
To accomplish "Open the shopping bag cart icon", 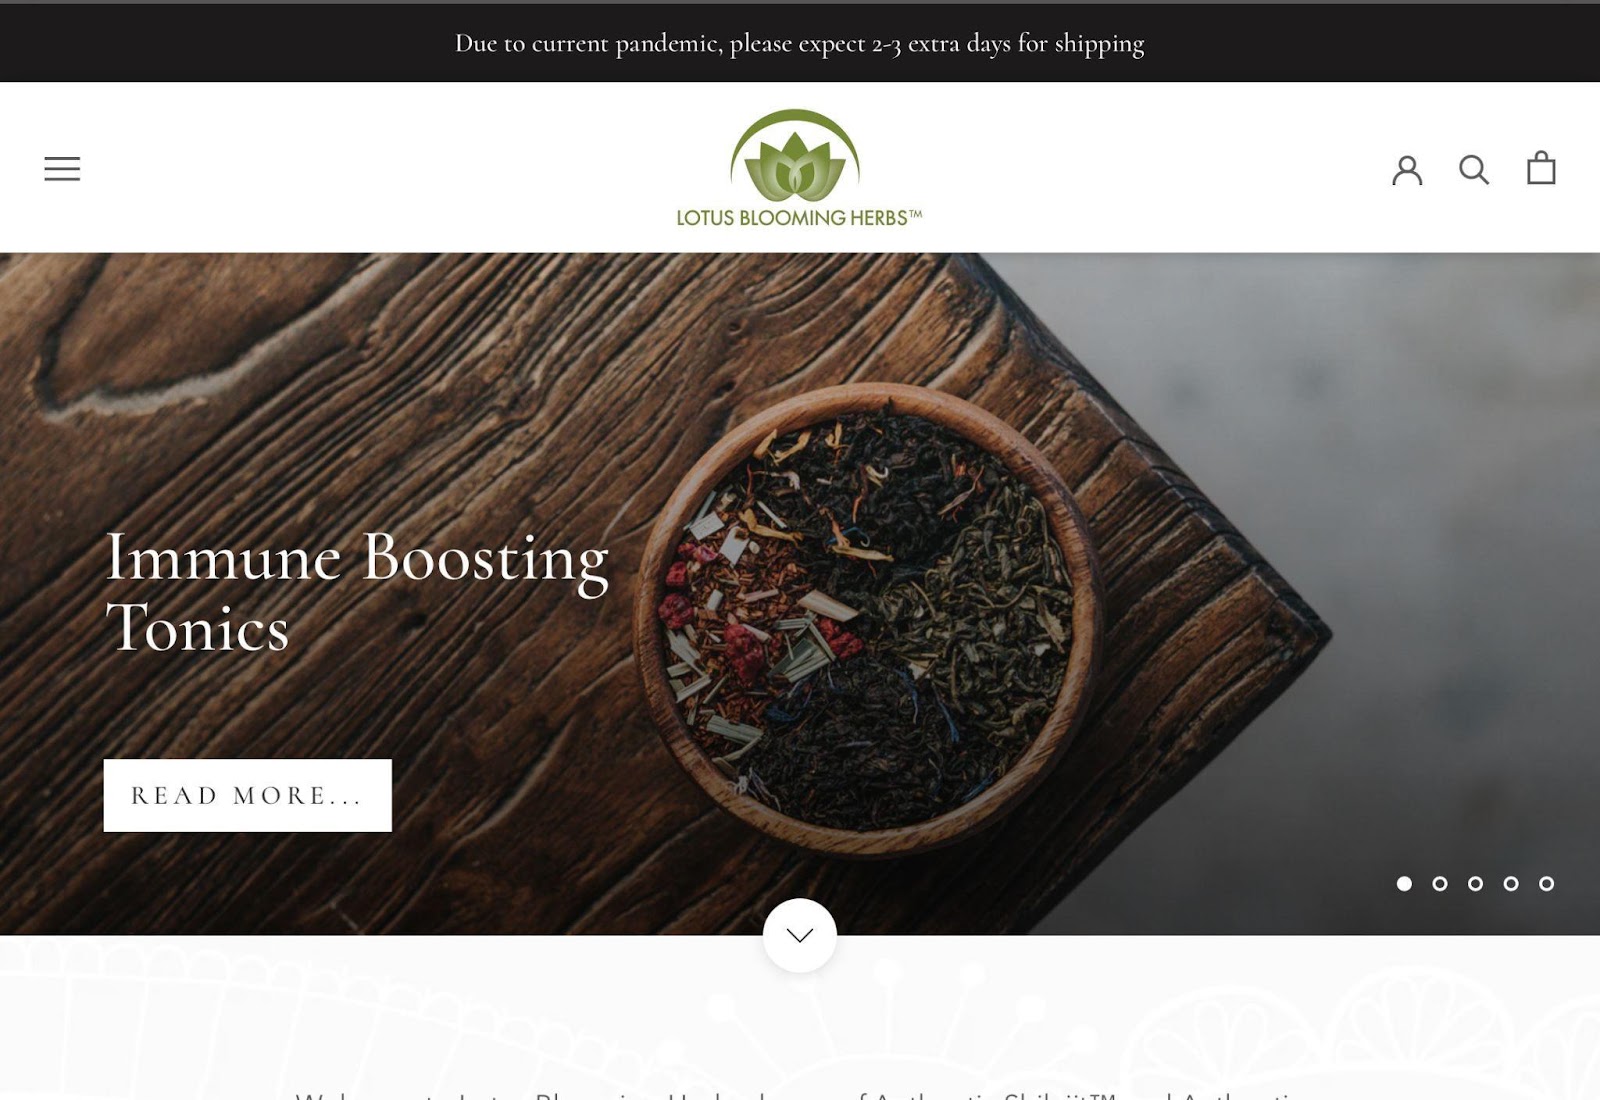I will (x=1541, y=167).
